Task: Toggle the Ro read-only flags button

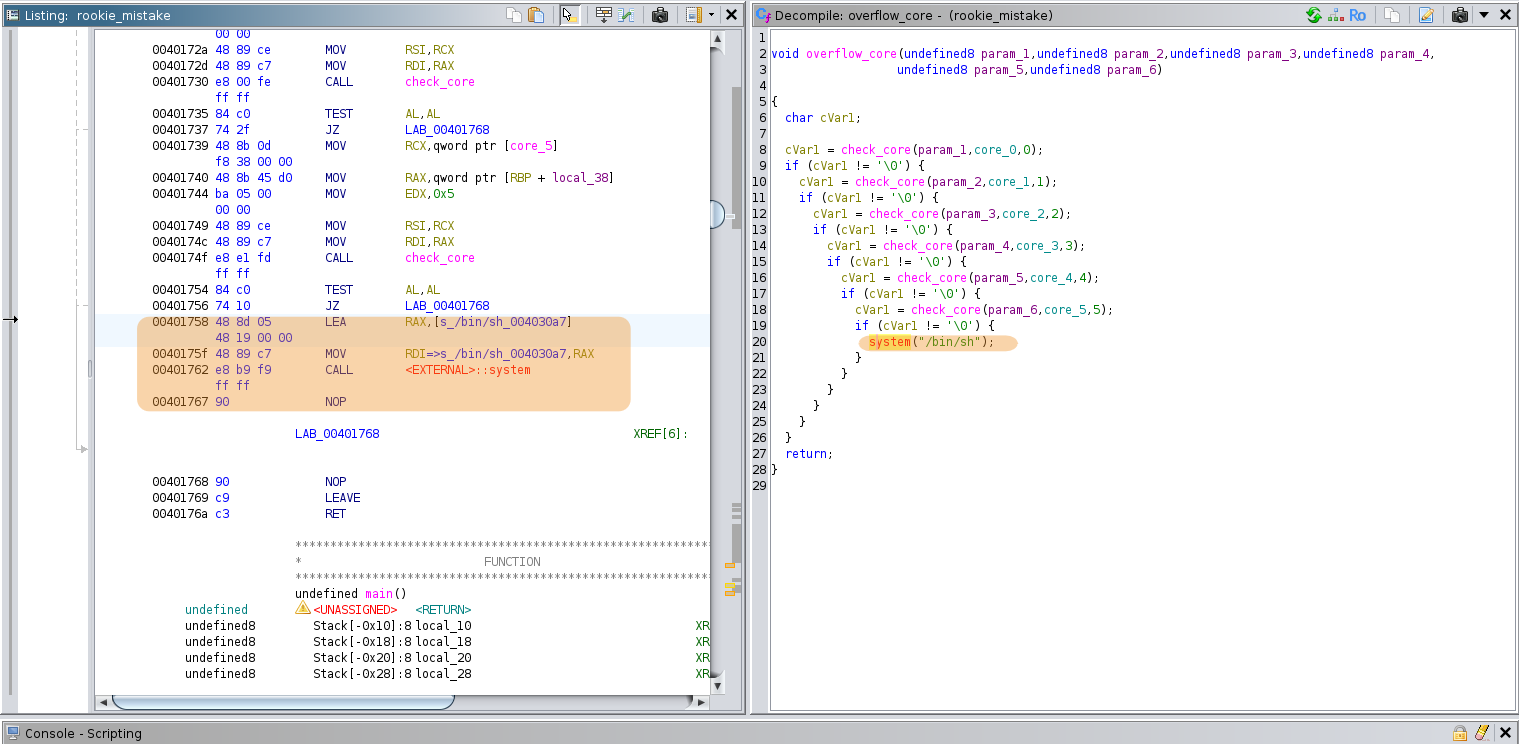Action: click(1357, 15)
